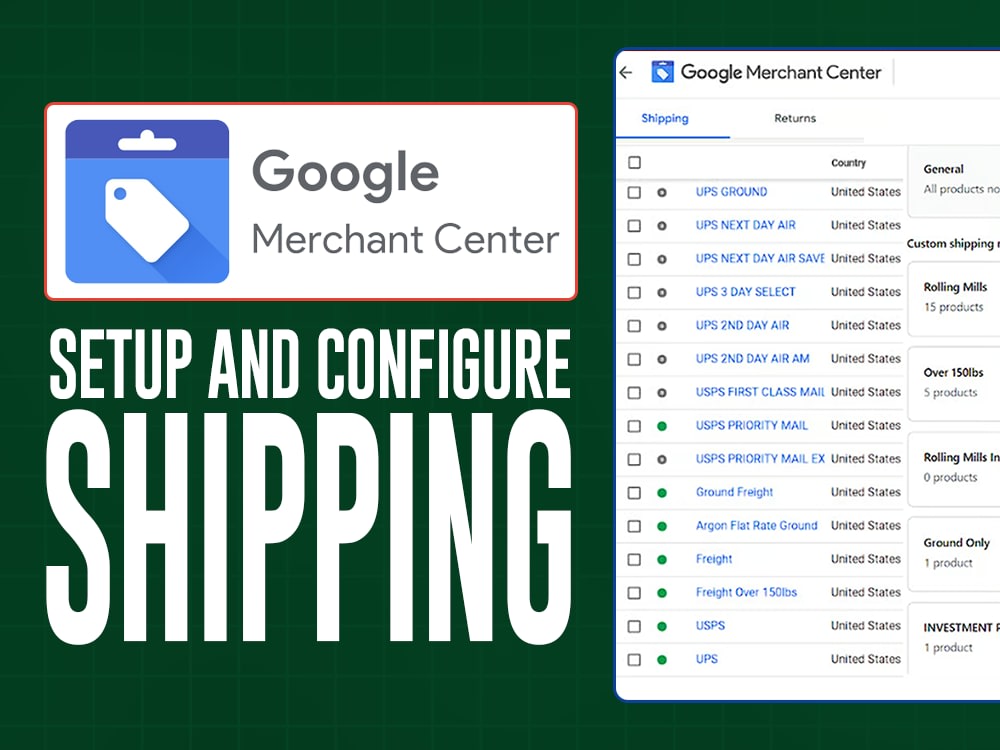The width and height of the screenshot is (1000, 750).
Task: Open the UPS GROUND shipping service
Action: click(731, 191)
